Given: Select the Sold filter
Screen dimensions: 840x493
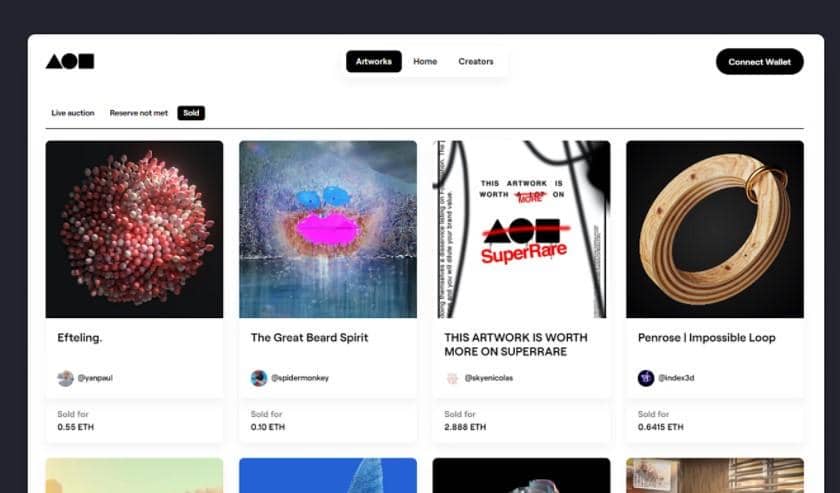Looking at the screenshot, I should (191, 113).
